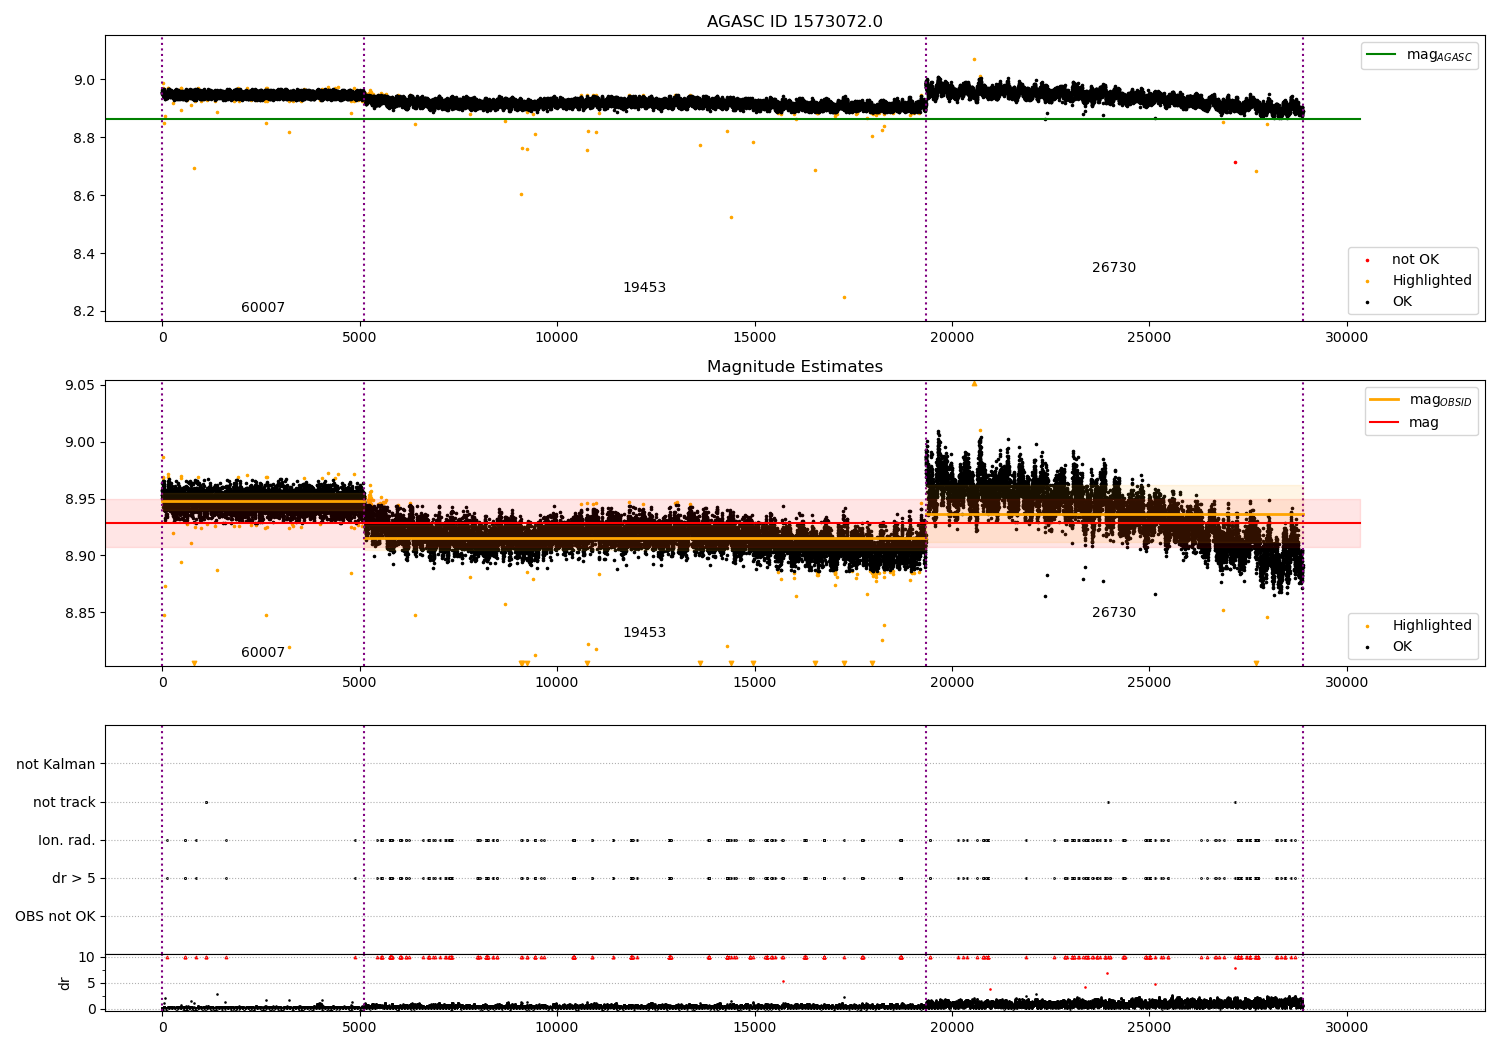Click OBSID label "19453" in the top plot
Image resolution: width=1500 pixels, height=1050 pixels.
644,288
